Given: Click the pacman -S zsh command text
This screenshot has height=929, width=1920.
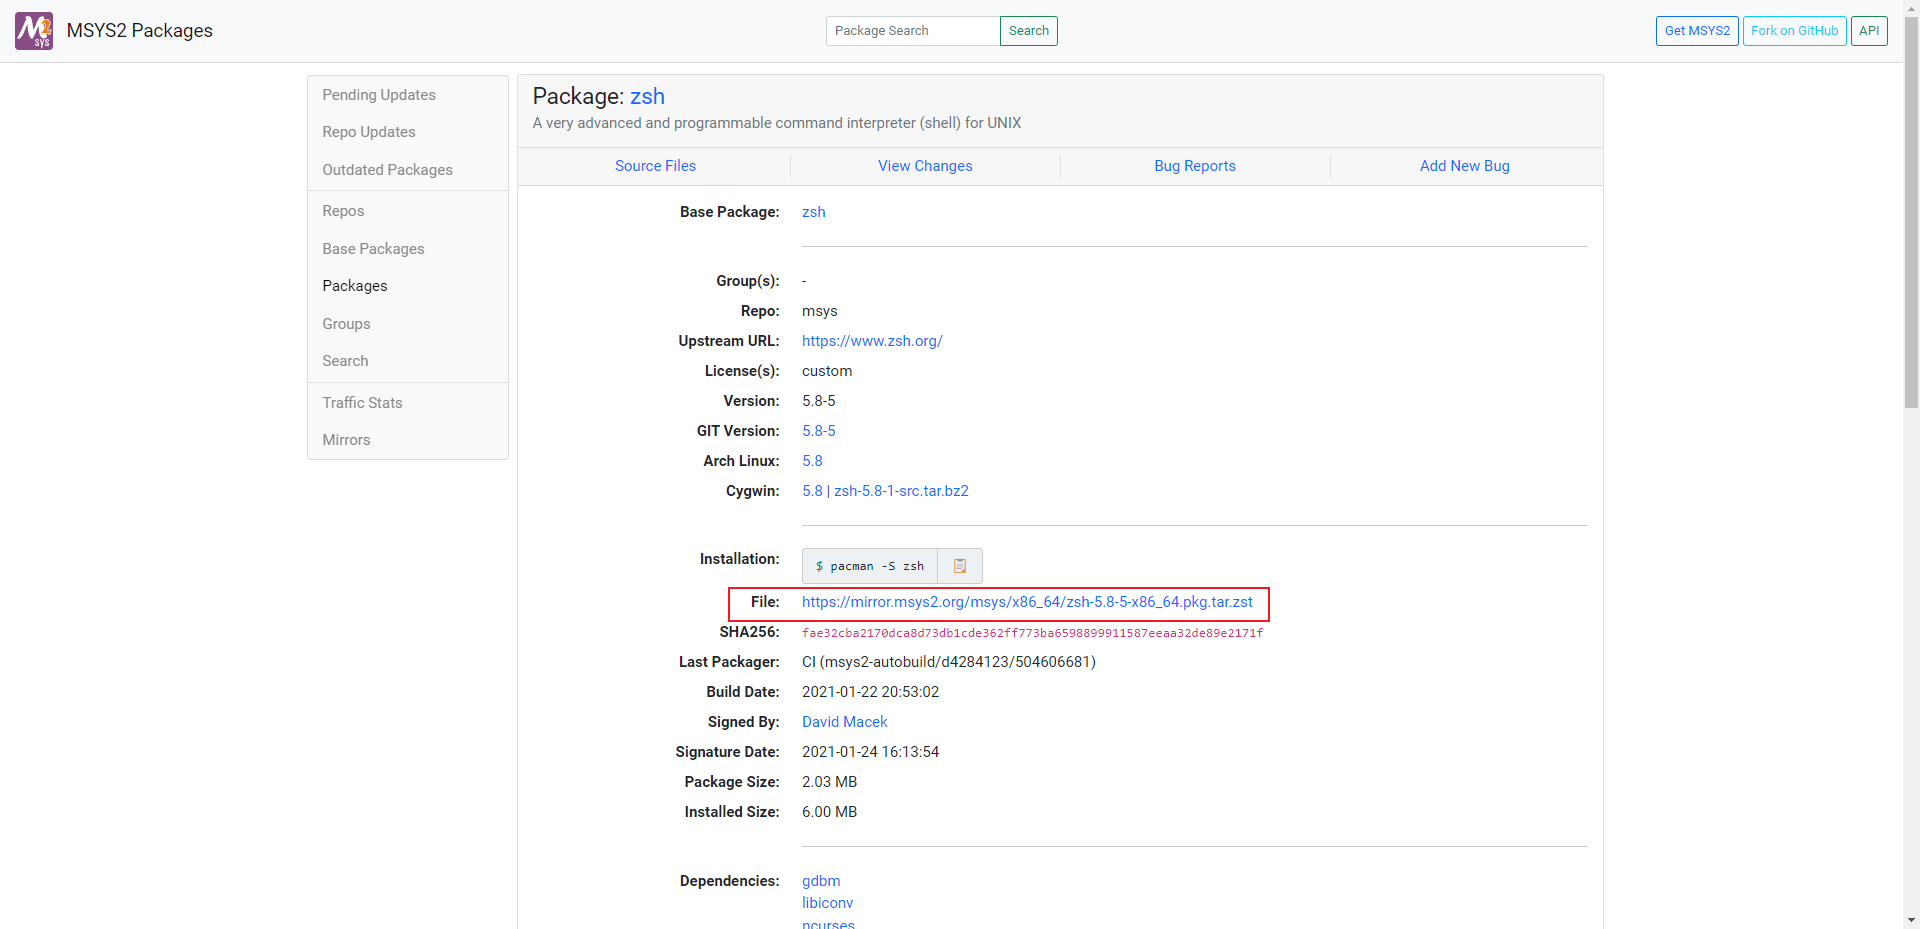Looking at the screenshot, I should point(870,566).
